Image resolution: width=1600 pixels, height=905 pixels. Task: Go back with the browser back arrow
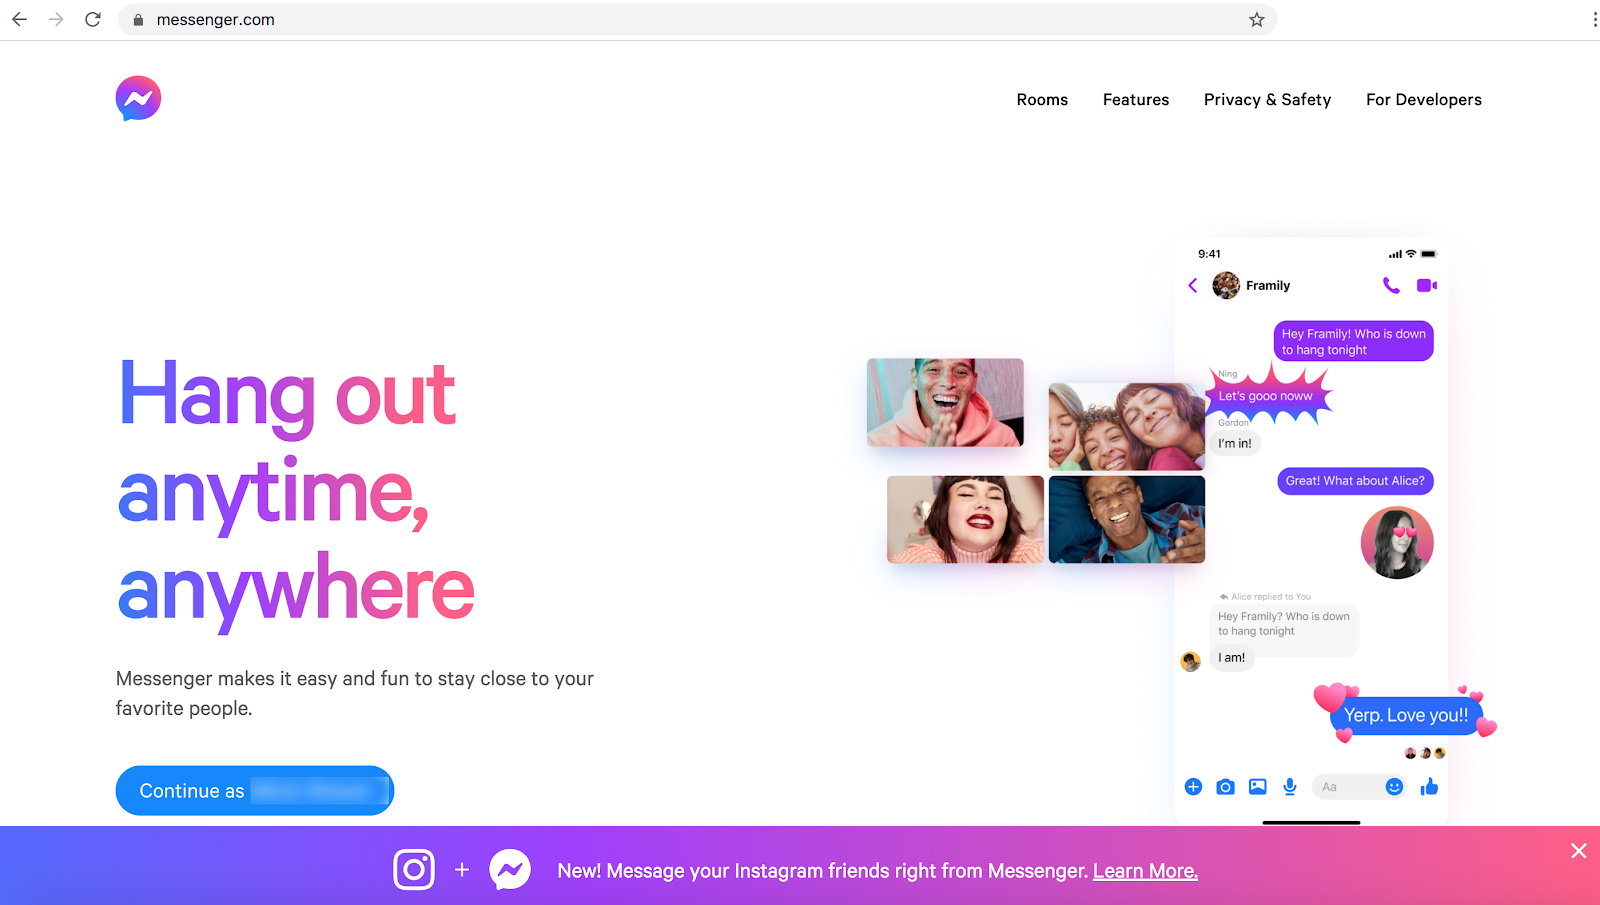20,19
